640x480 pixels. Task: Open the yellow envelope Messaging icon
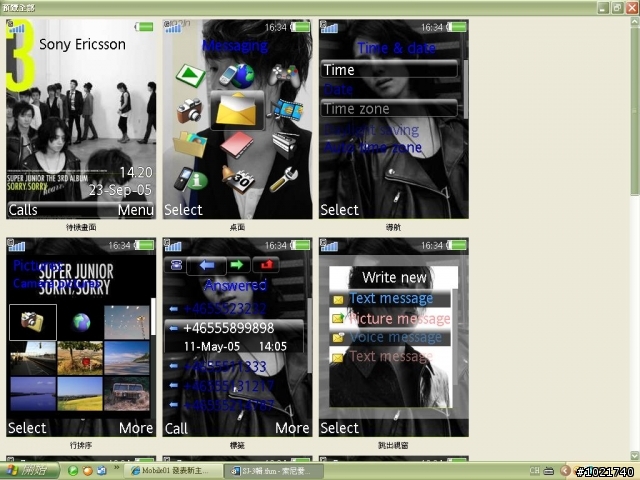click(x=237, y=110)
